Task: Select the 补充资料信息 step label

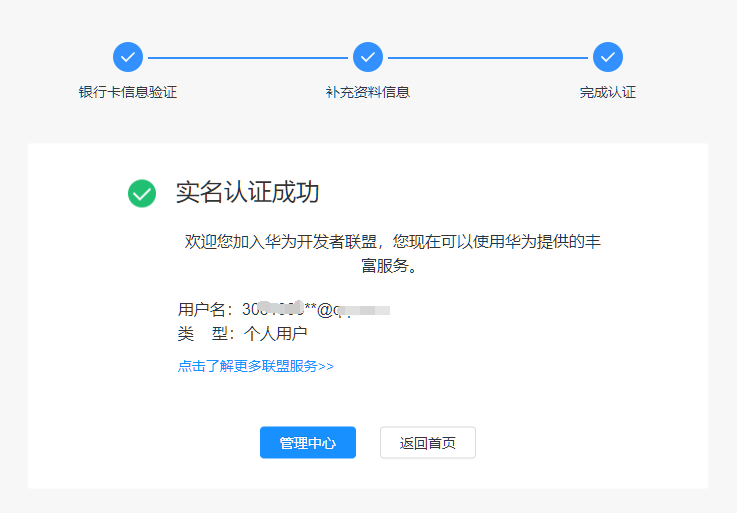Action: pyautogui.click(x=368, y=92)
